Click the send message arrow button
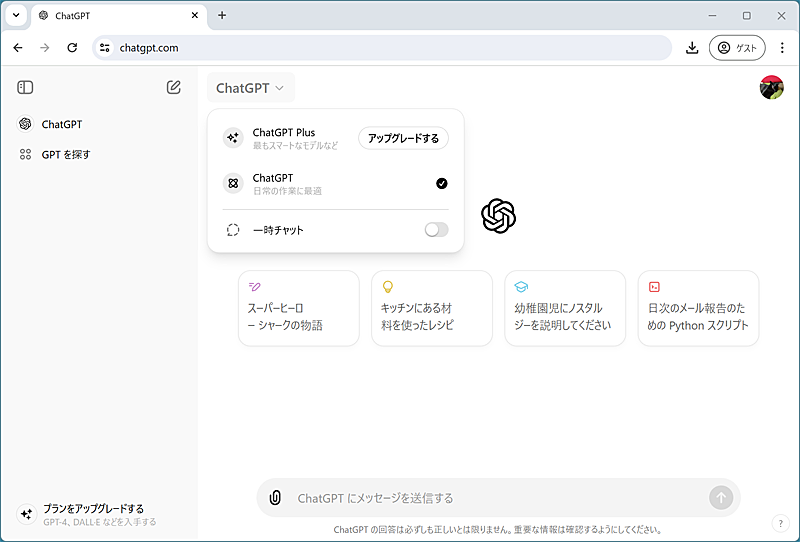Screen dimensions: 800x542 coord(721,497)
